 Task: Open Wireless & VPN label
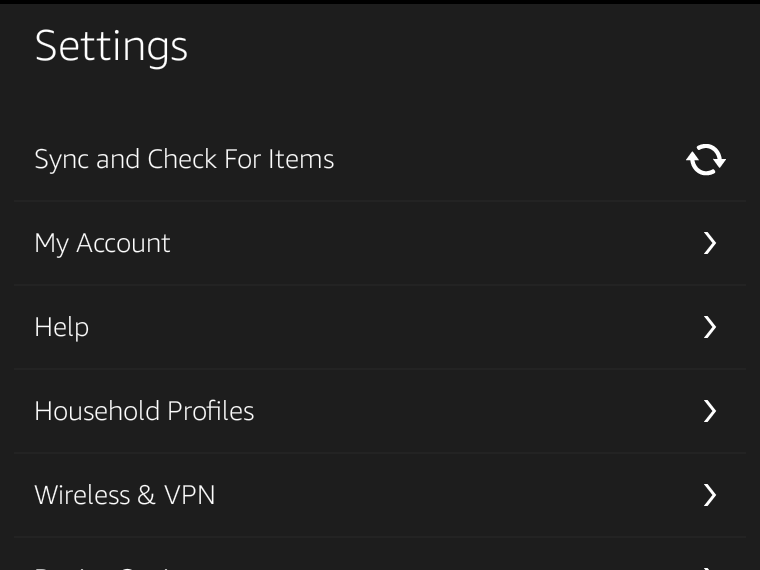[x=125, y=495]
